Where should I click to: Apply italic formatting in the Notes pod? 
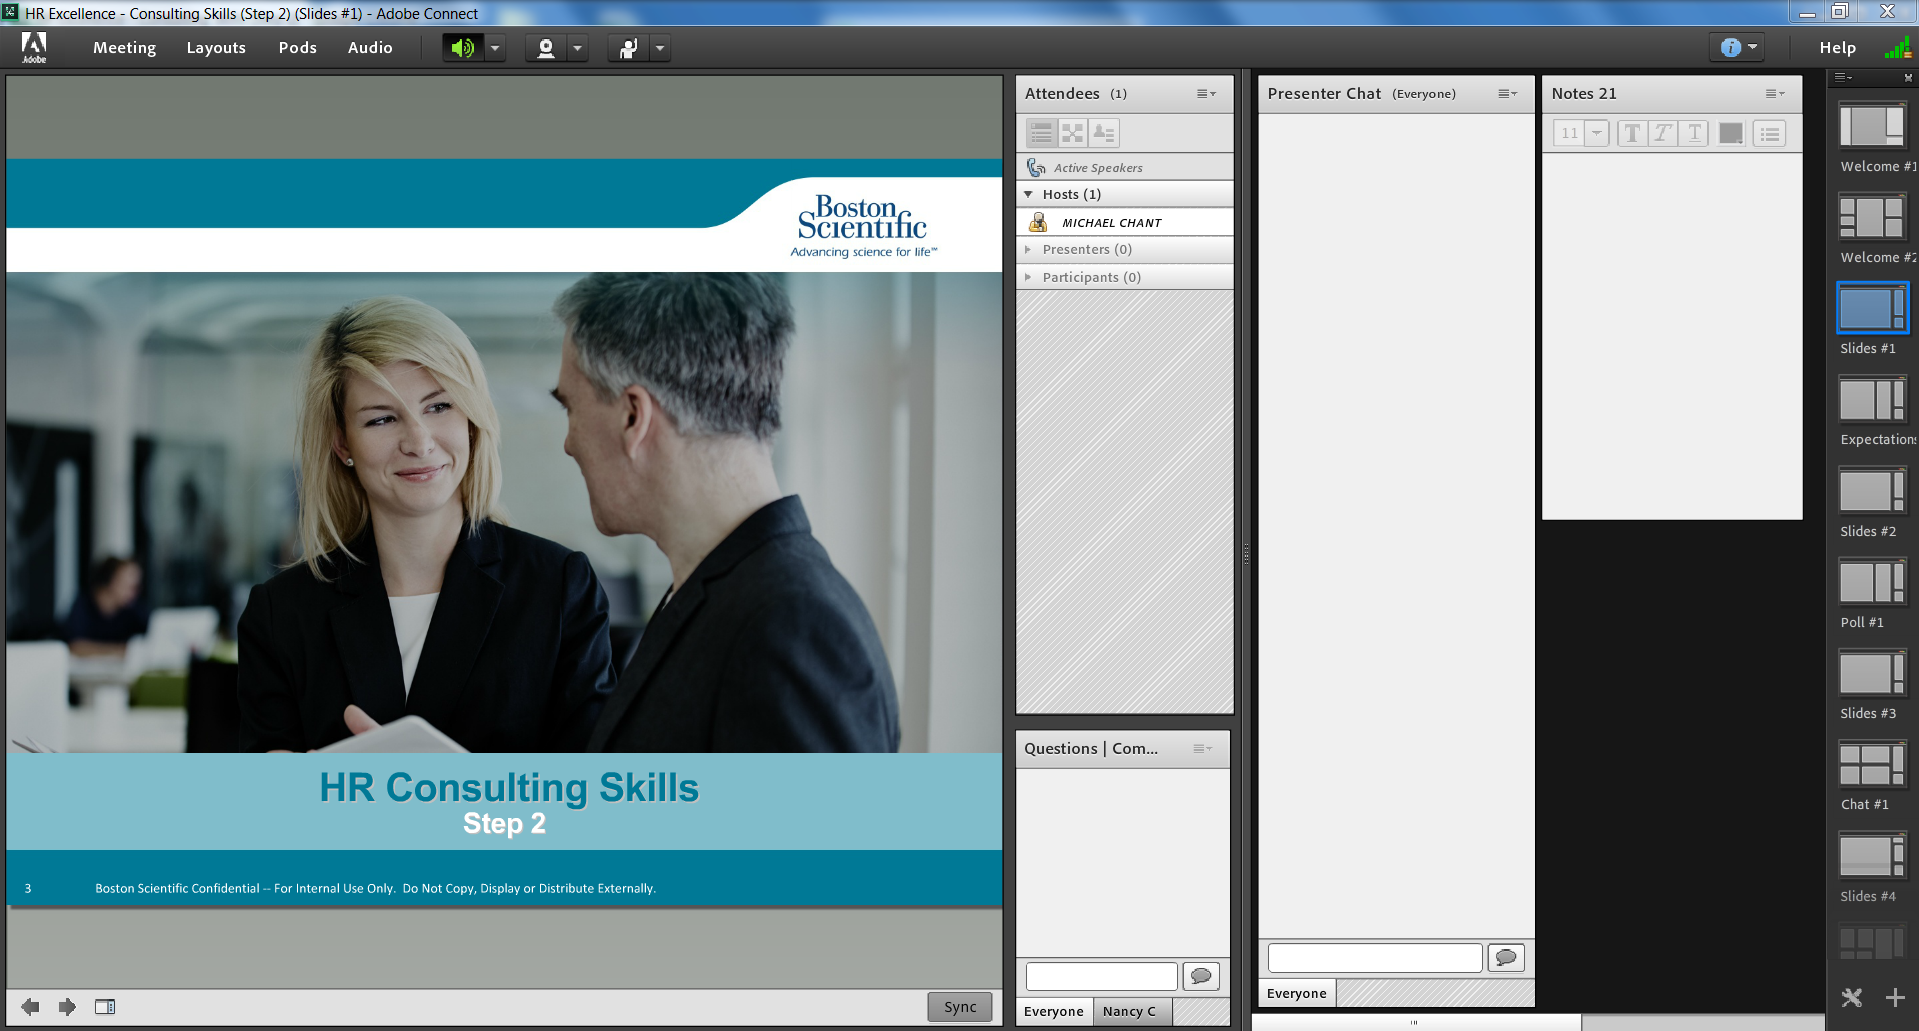pos(1661,132)
